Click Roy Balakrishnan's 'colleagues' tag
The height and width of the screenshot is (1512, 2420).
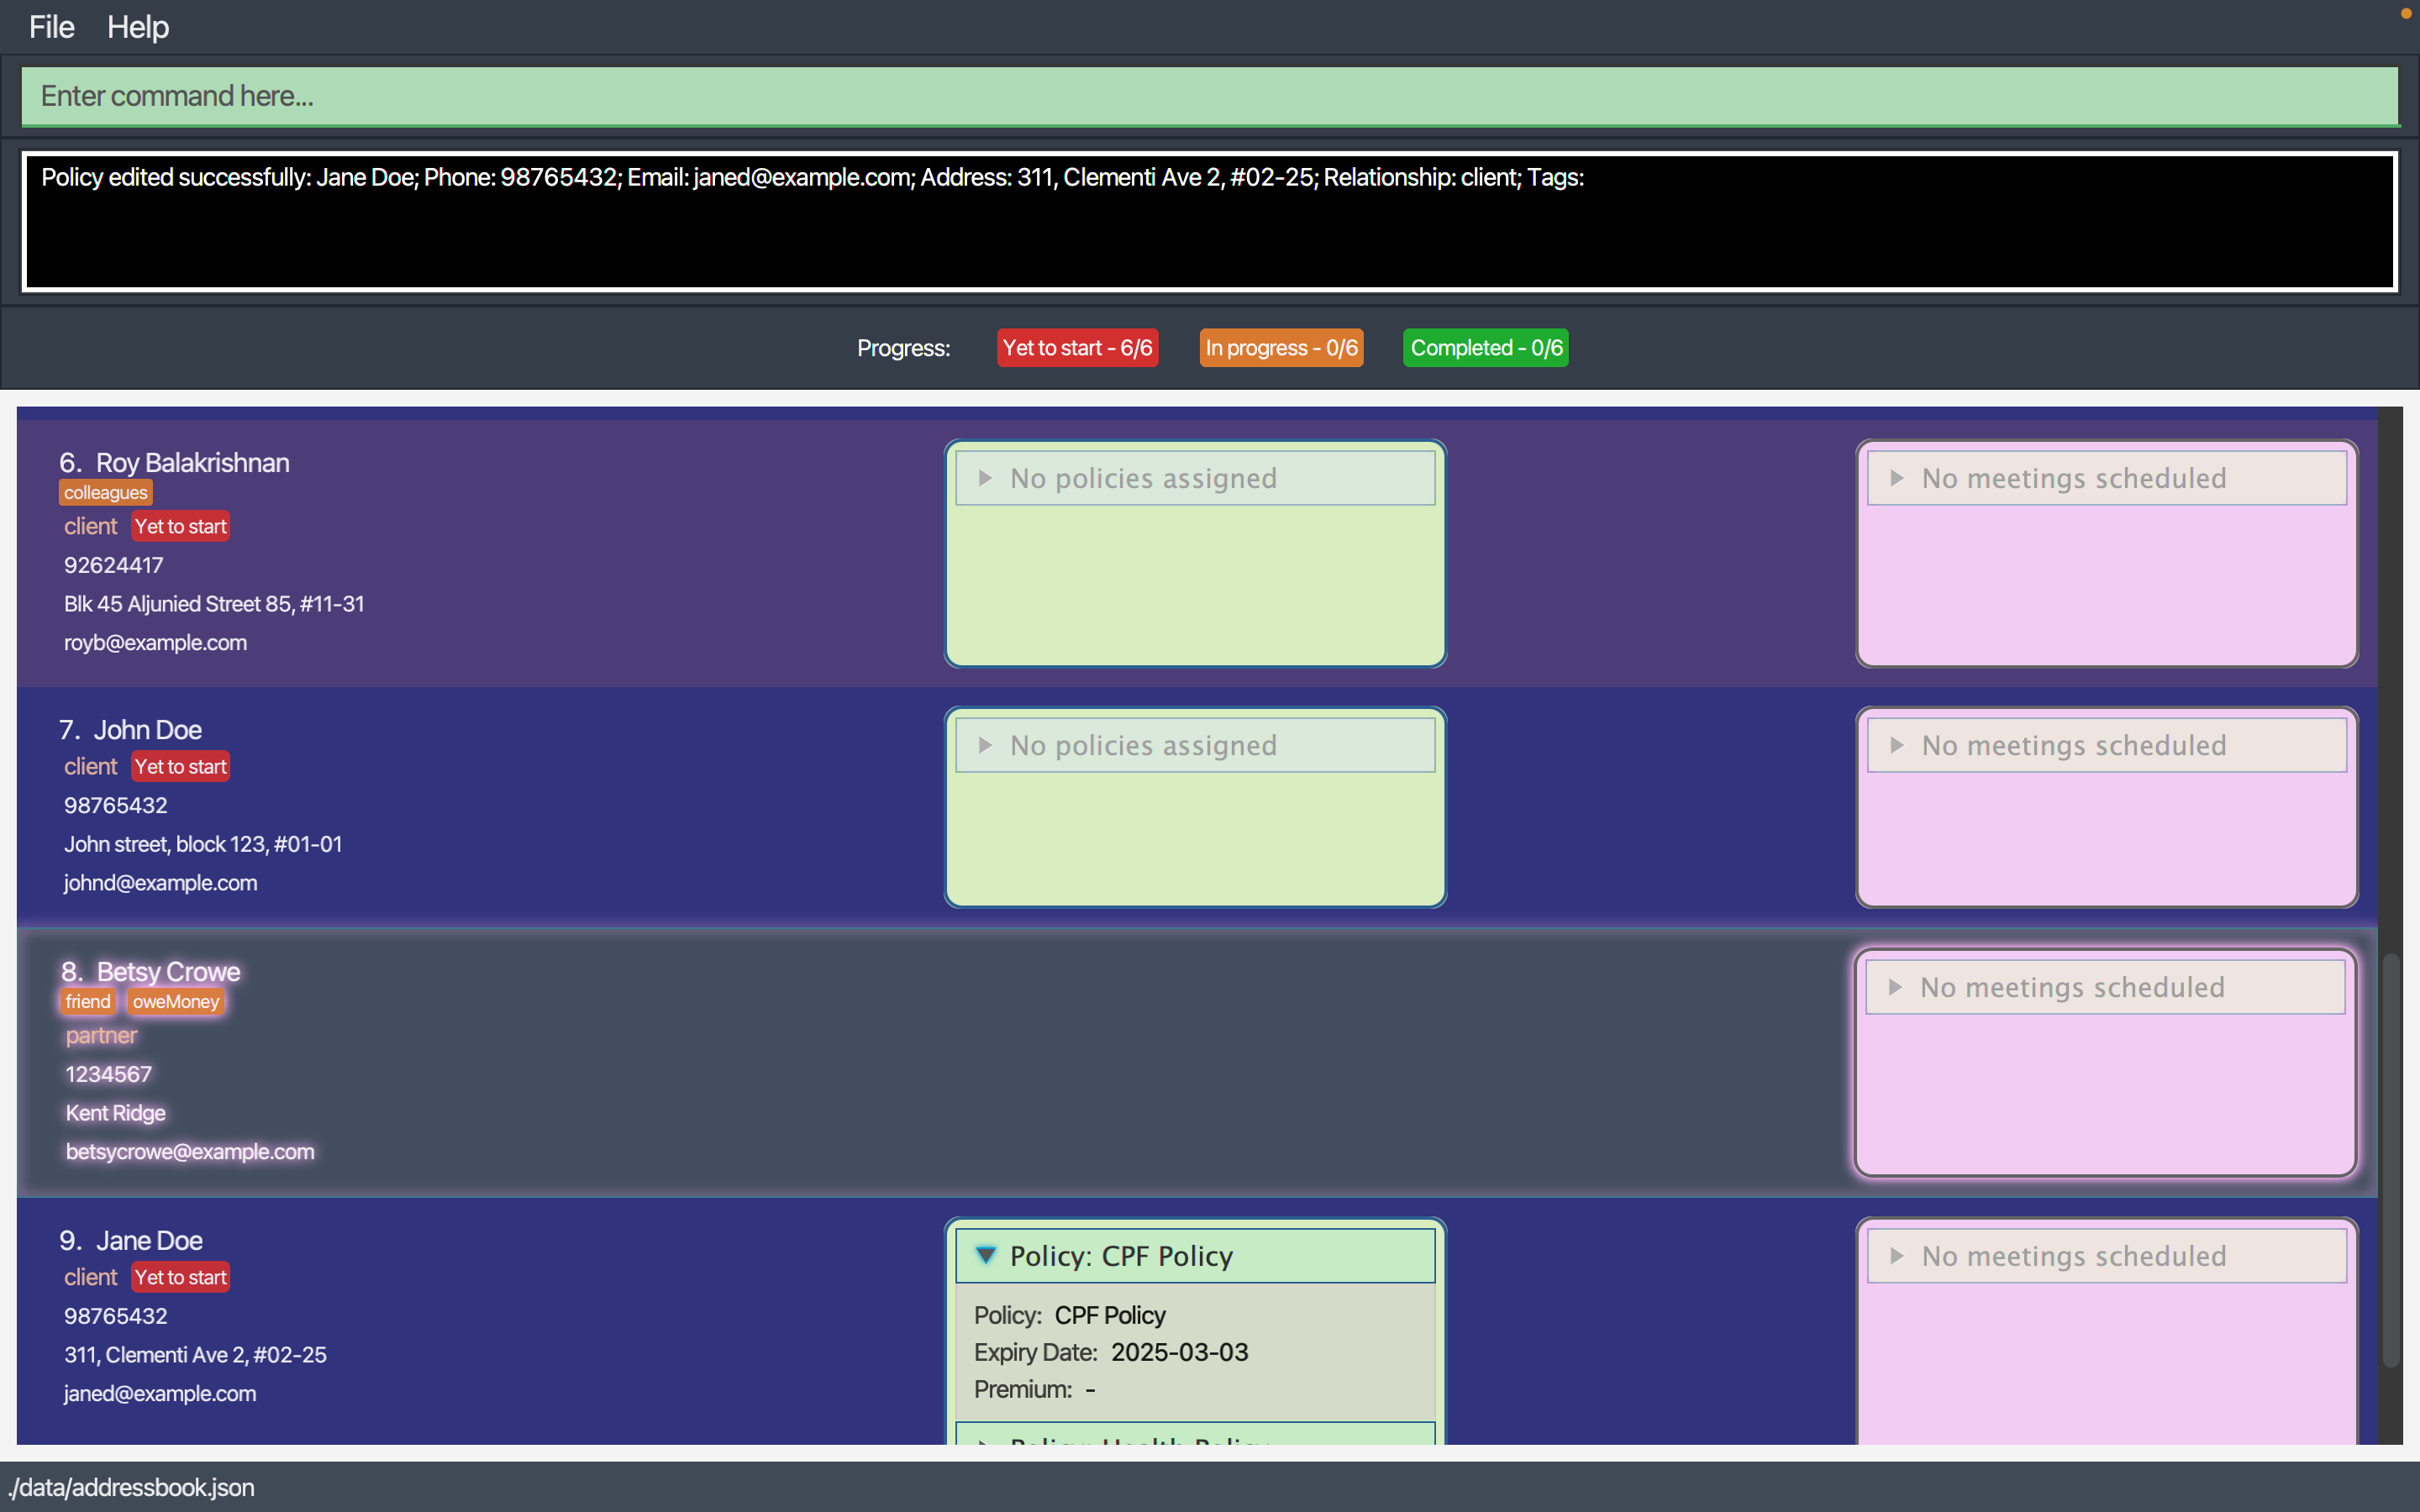(105, 493)
